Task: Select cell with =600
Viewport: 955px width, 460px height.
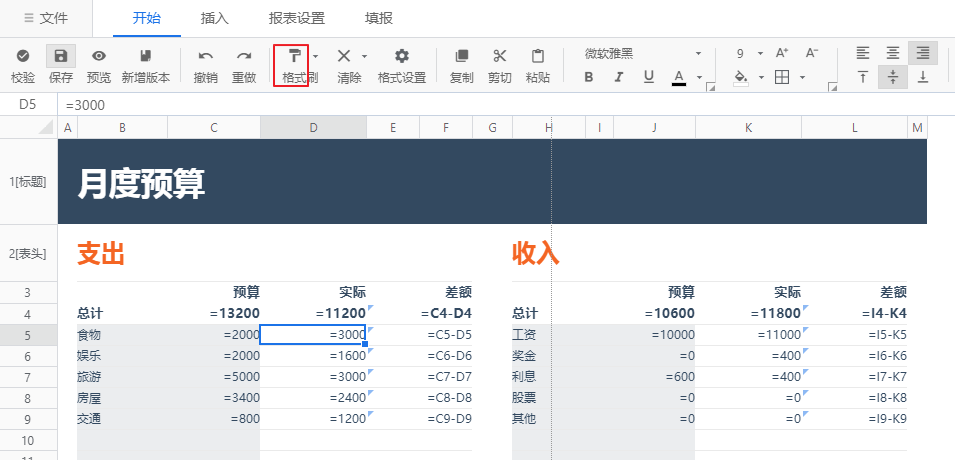Action: coord(654,377)
